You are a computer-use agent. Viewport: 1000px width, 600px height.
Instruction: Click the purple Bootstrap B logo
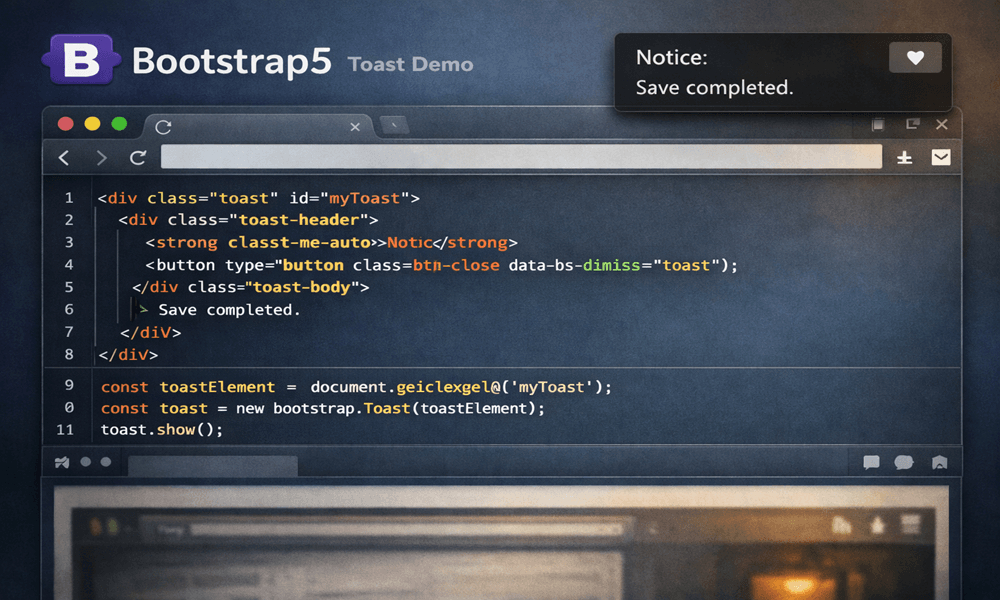tap(81, 59)
